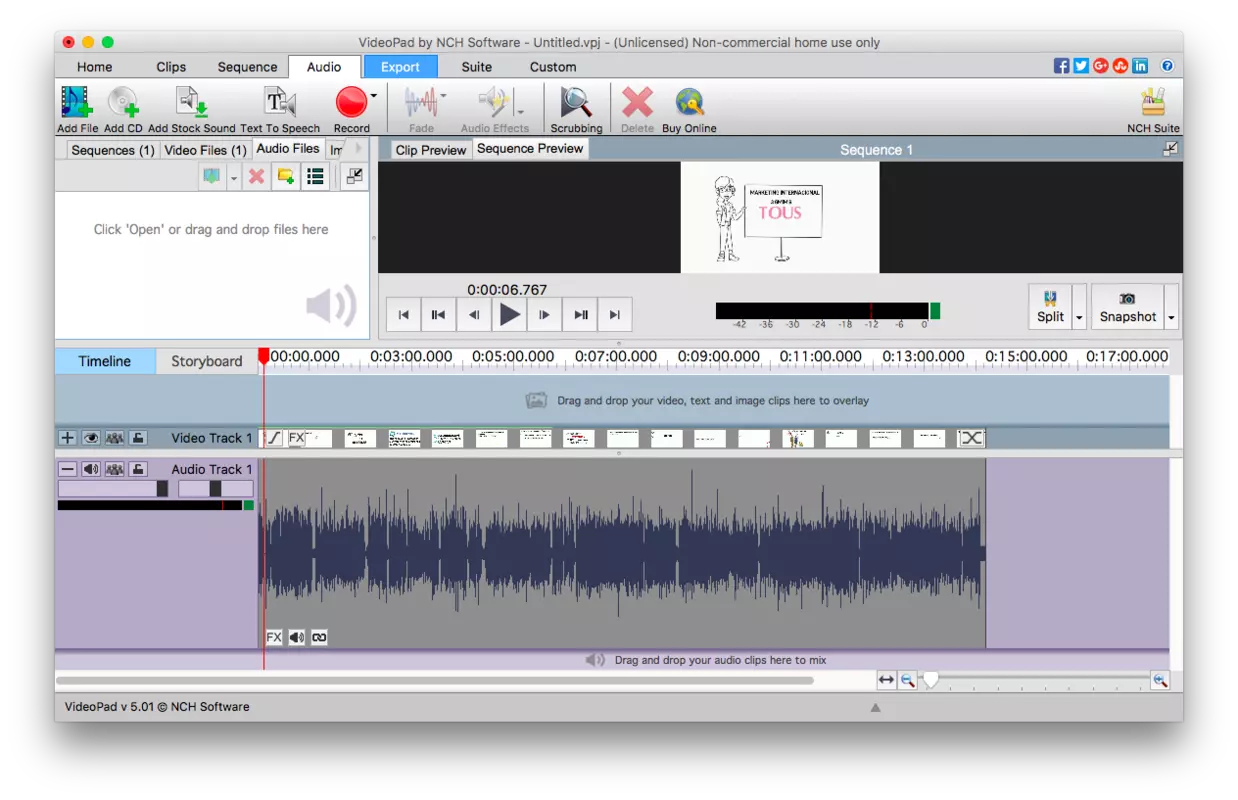Open the Export tab

tap(400, 67)
